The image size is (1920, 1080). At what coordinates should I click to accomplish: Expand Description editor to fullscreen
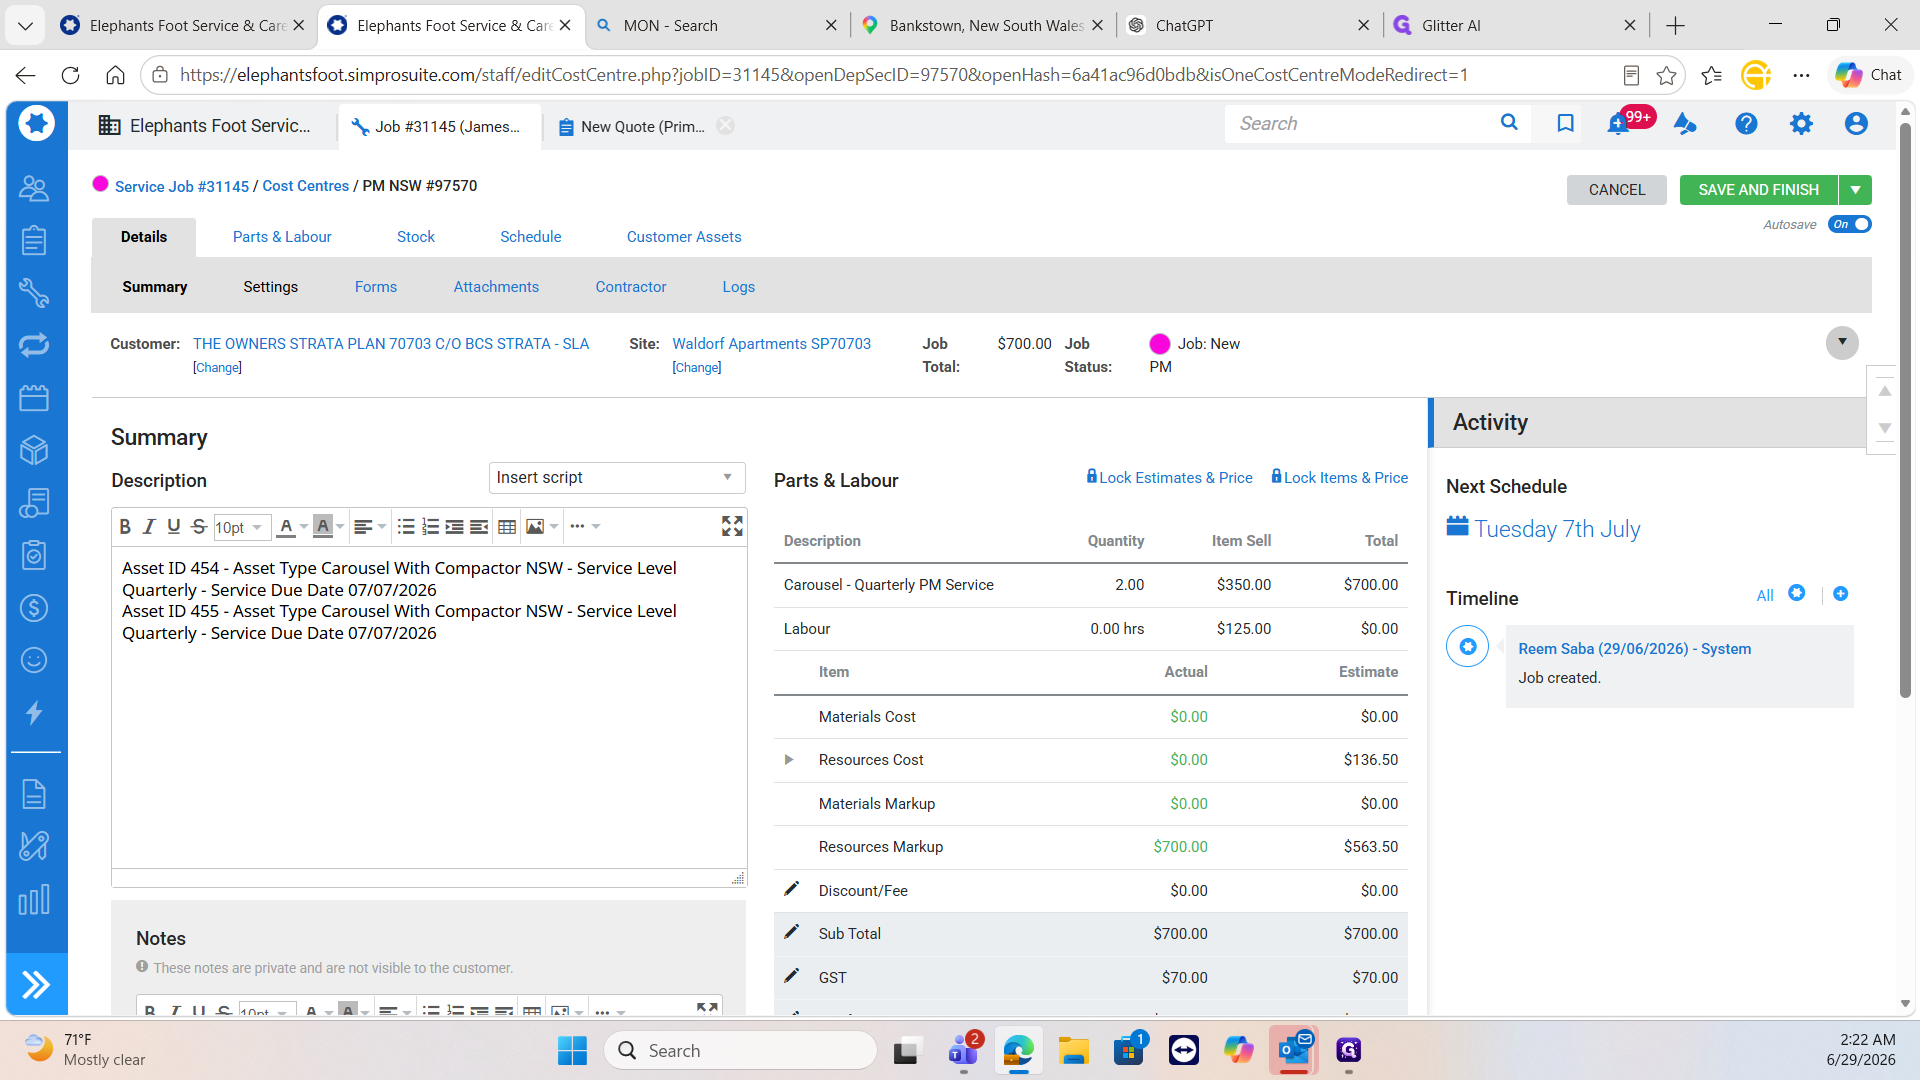(x=732, y=526)
